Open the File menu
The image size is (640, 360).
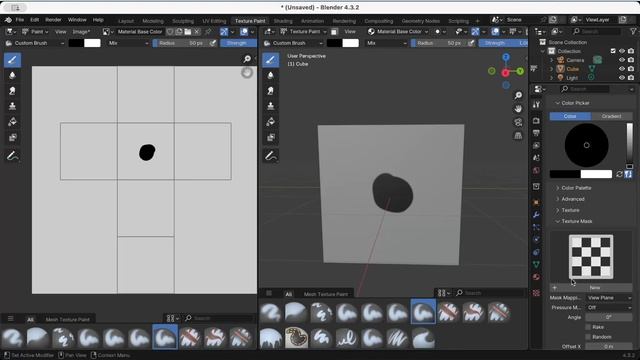point(20,20)
